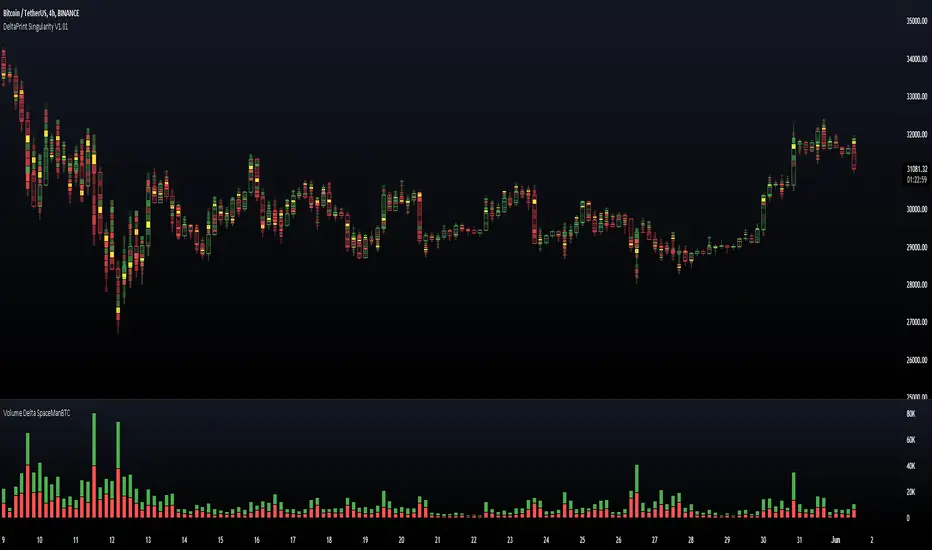The image size is (932, 550).
Task: Click the 32000.00 price axis label
Action: (917, 134)
